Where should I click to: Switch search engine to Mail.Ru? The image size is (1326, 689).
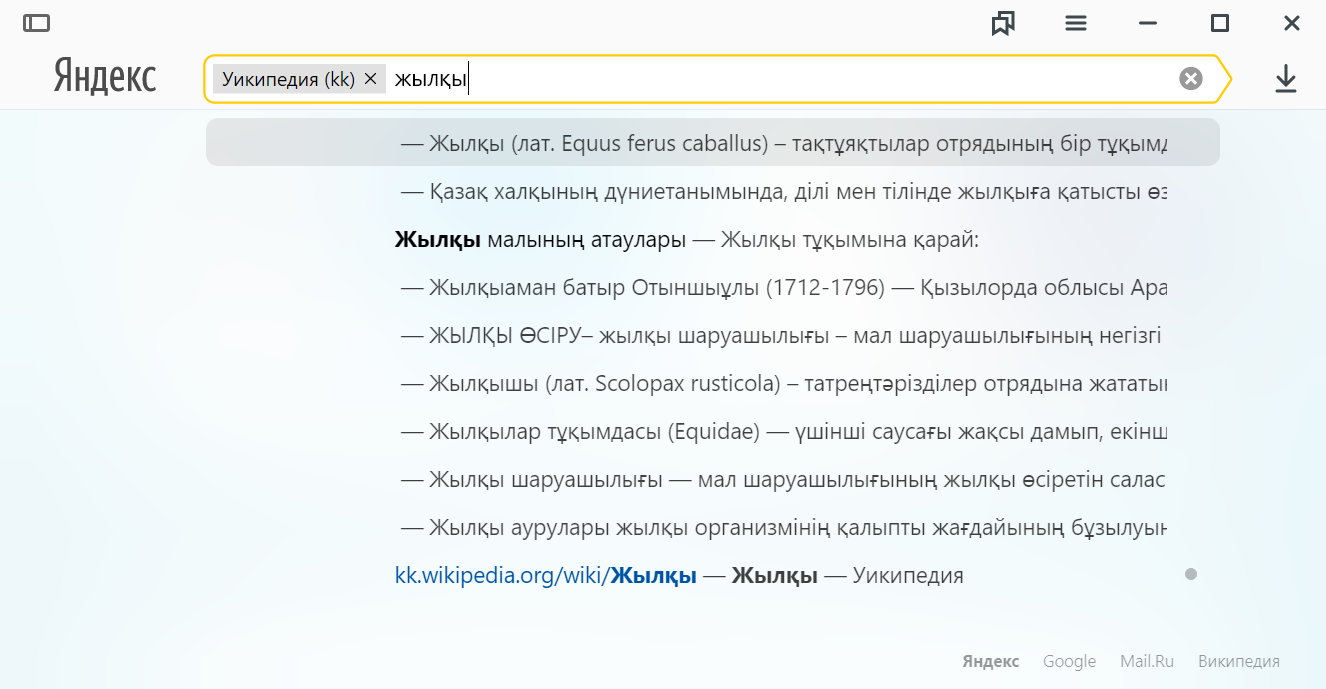1147,661
